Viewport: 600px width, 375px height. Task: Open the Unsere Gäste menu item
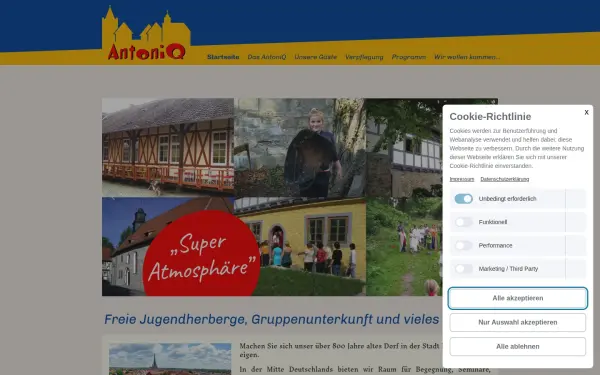click(x=316, y=57)
